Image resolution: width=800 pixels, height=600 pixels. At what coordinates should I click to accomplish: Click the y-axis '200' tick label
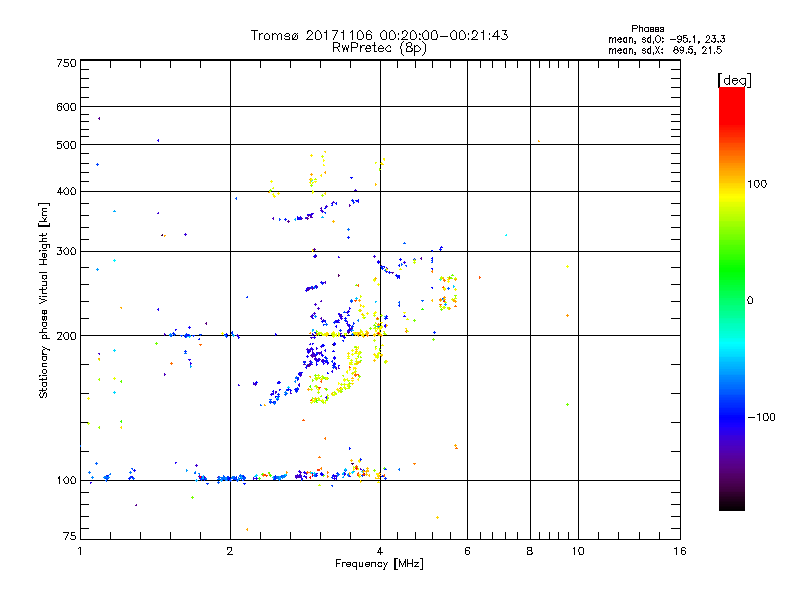click(67, 336)
